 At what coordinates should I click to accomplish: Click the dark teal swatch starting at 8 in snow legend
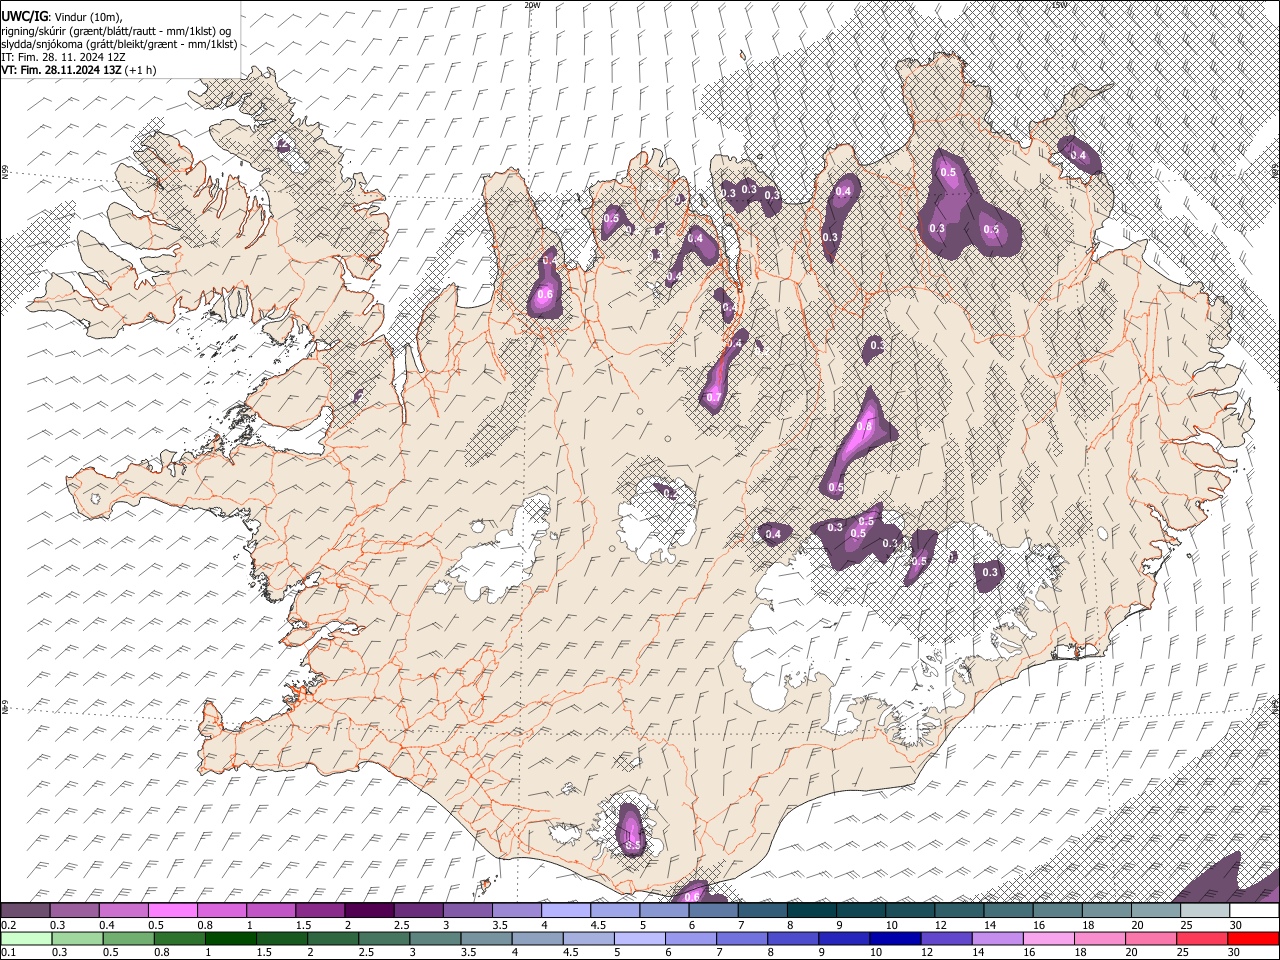(x=812, y=911)
